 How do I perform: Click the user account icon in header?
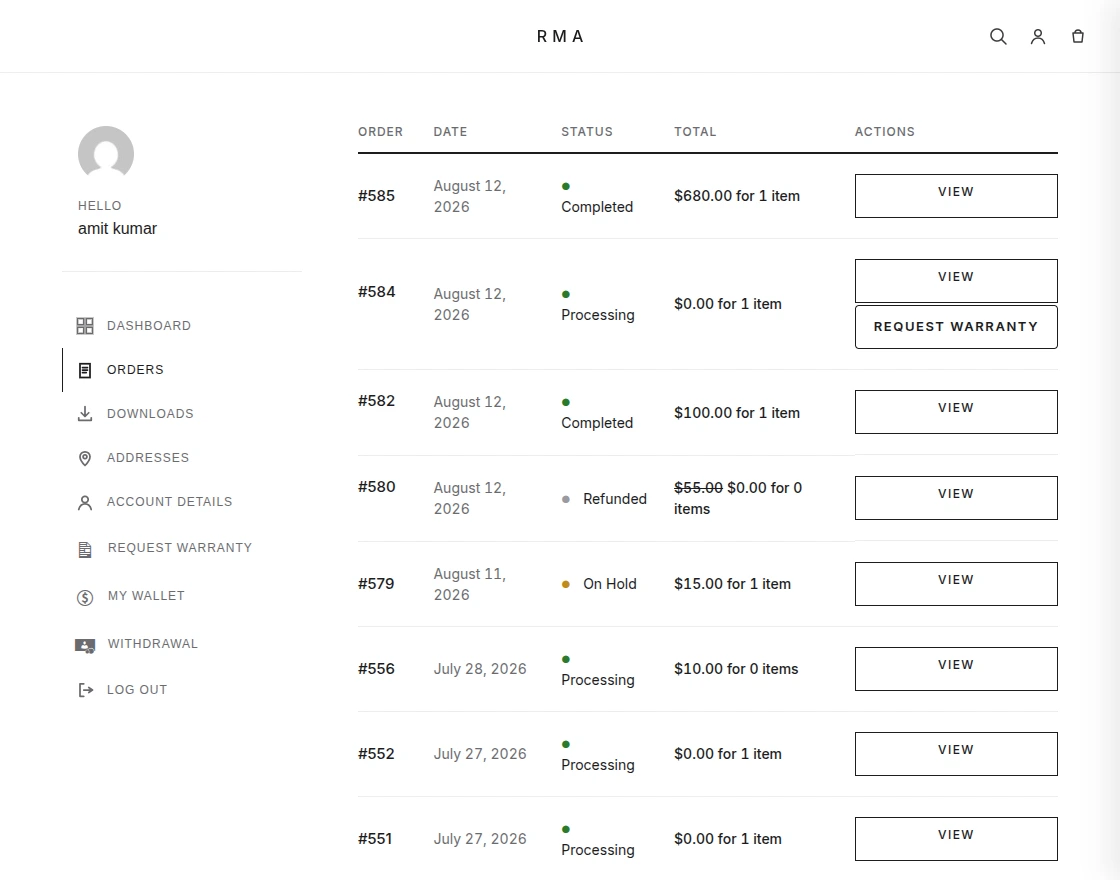click(1038, 36)
